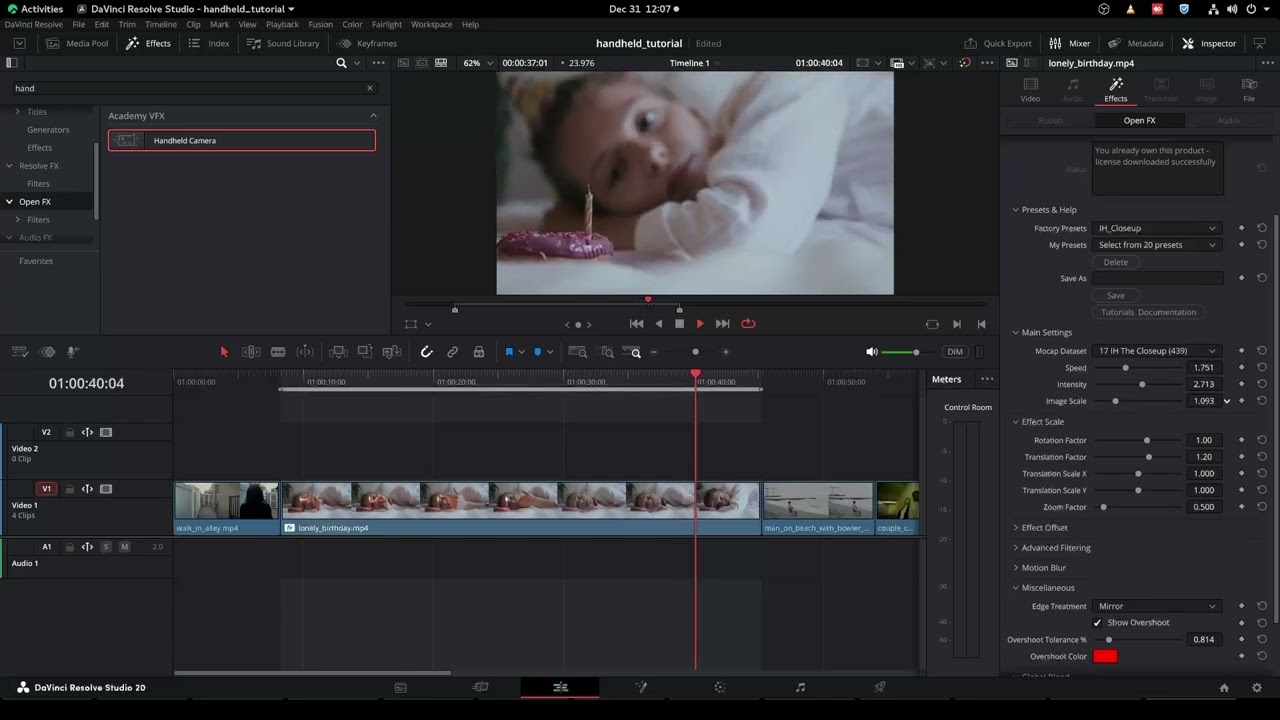Open the Mocap Dataset dropdown
The height and width of the screenshot is (720, 1280).
(1157, 351)
